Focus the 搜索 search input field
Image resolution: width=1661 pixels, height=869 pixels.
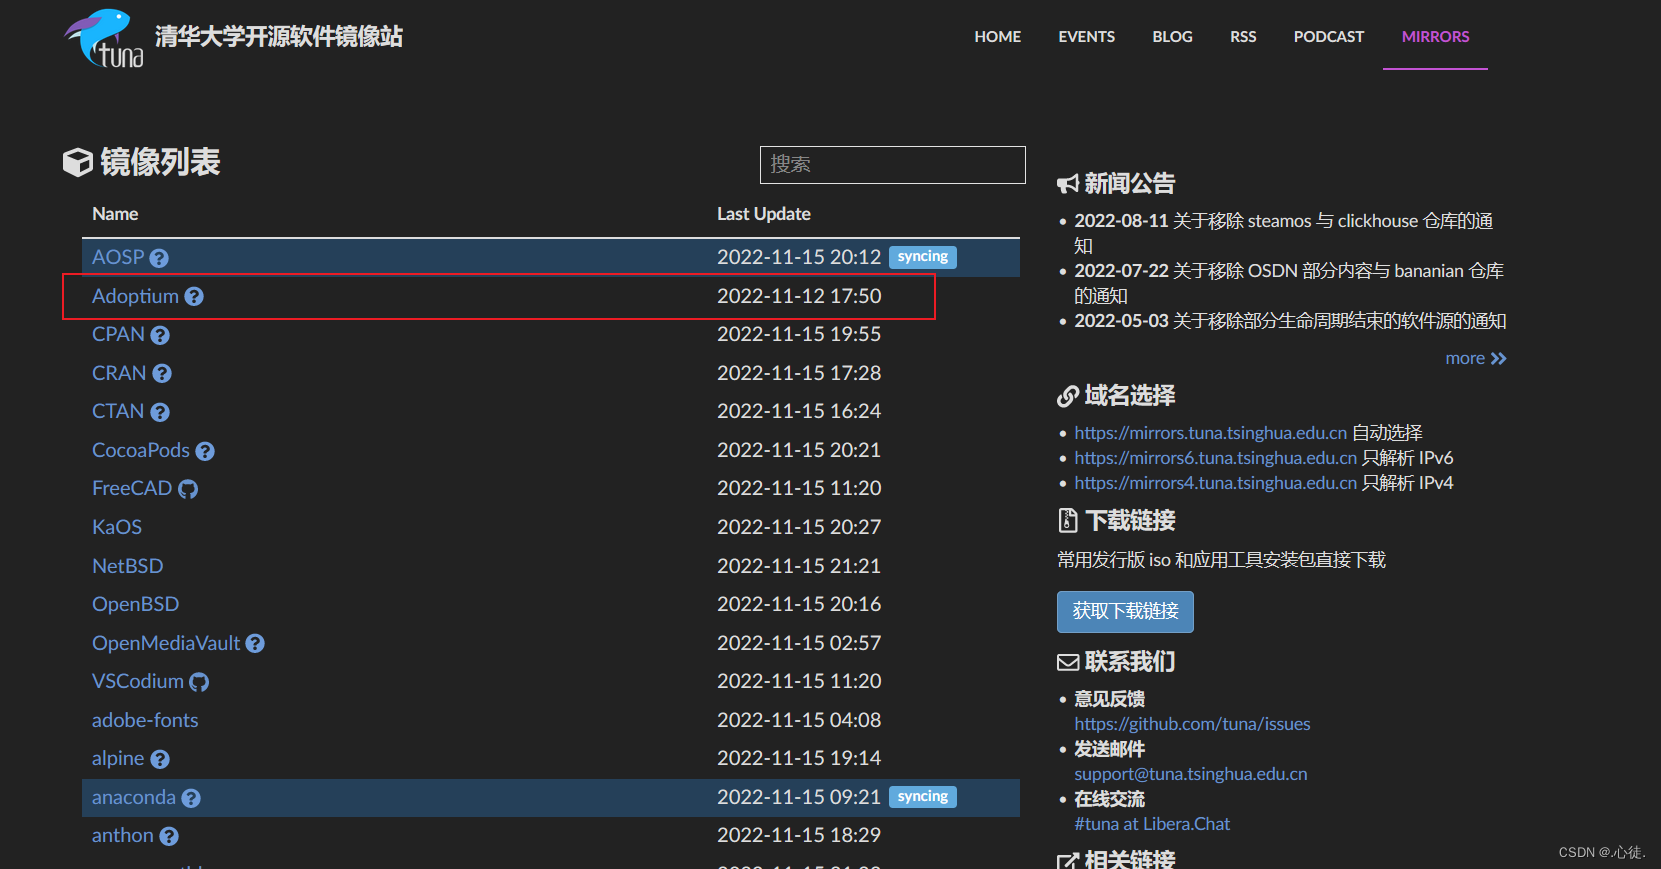(893, 165)
